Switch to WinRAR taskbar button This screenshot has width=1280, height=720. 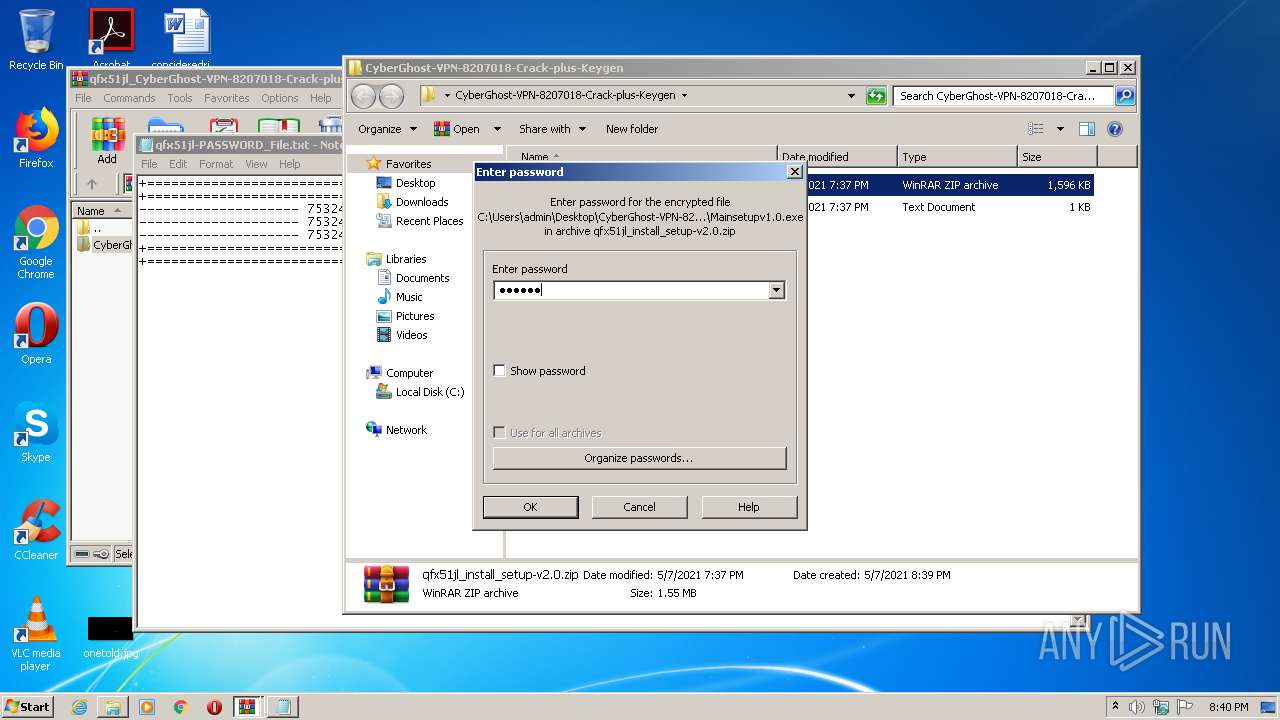pyautogui.click(x=248, y=707)
